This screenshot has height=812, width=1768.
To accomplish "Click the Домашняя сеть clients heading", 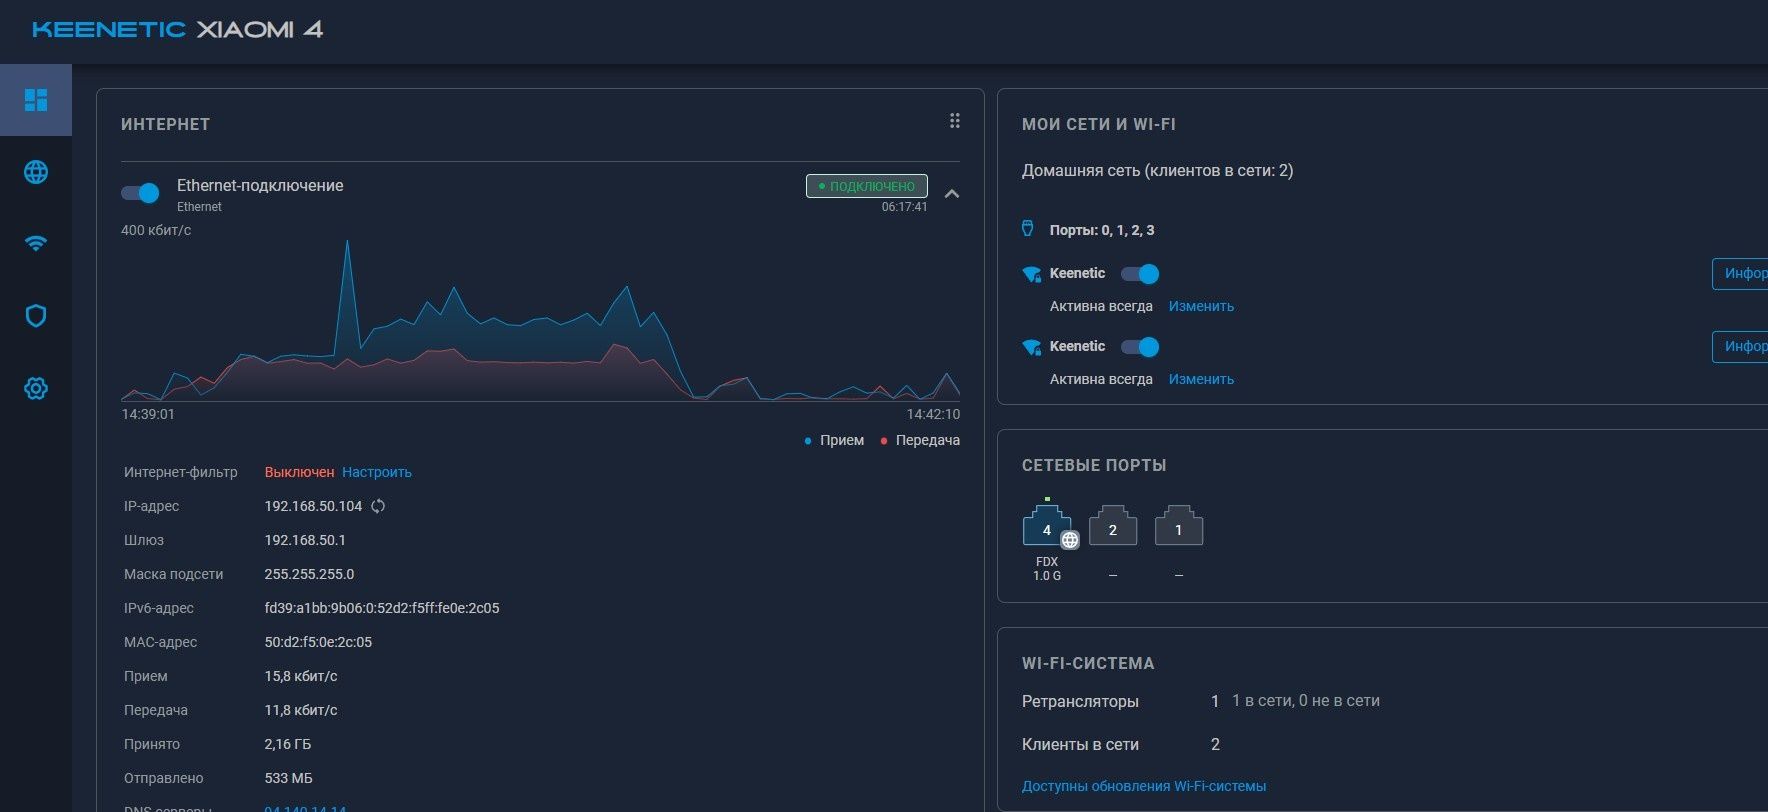I will point(1157,171).
